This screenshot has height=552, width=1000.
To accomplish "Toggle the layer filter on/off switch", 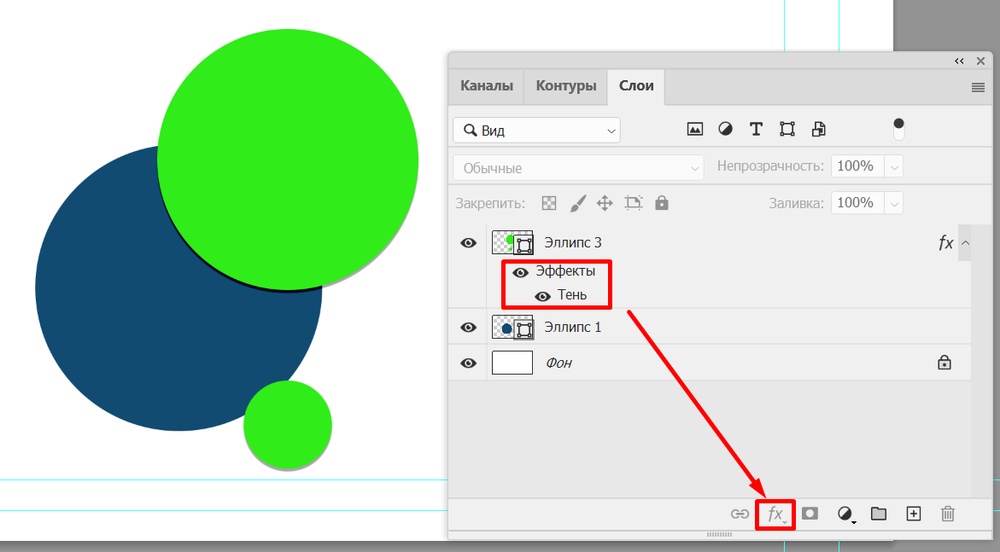I will point(898,129).
